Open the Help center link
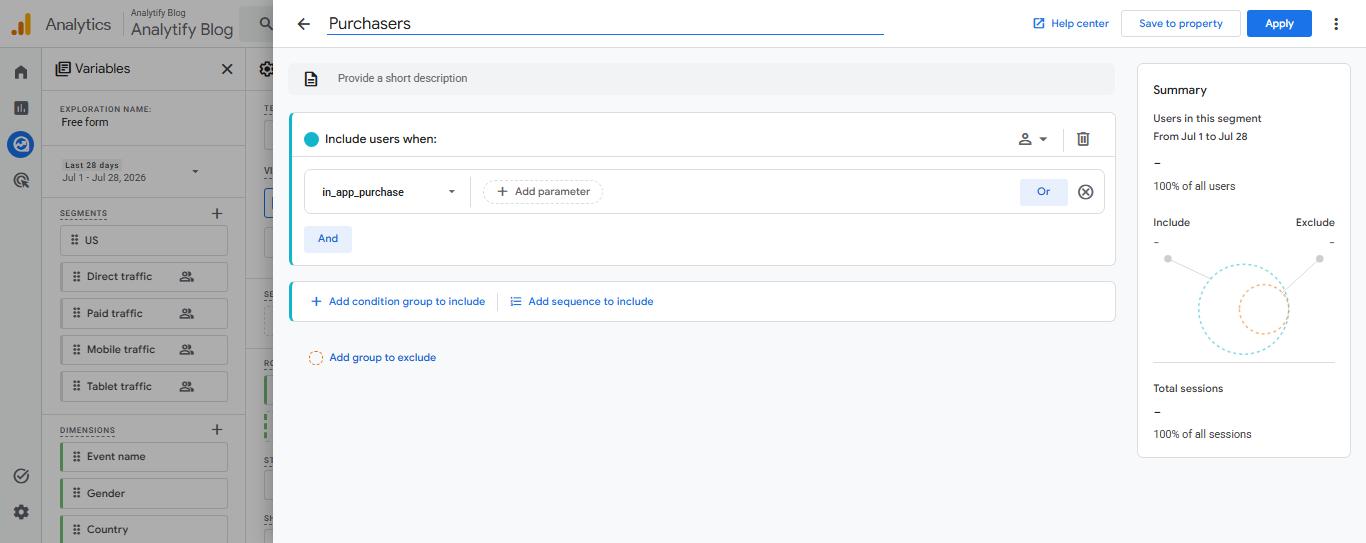 point(1071,24)
